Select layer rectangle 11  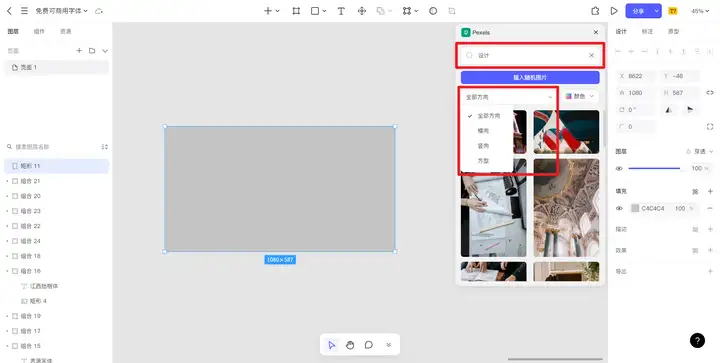[x=56, y=166]
